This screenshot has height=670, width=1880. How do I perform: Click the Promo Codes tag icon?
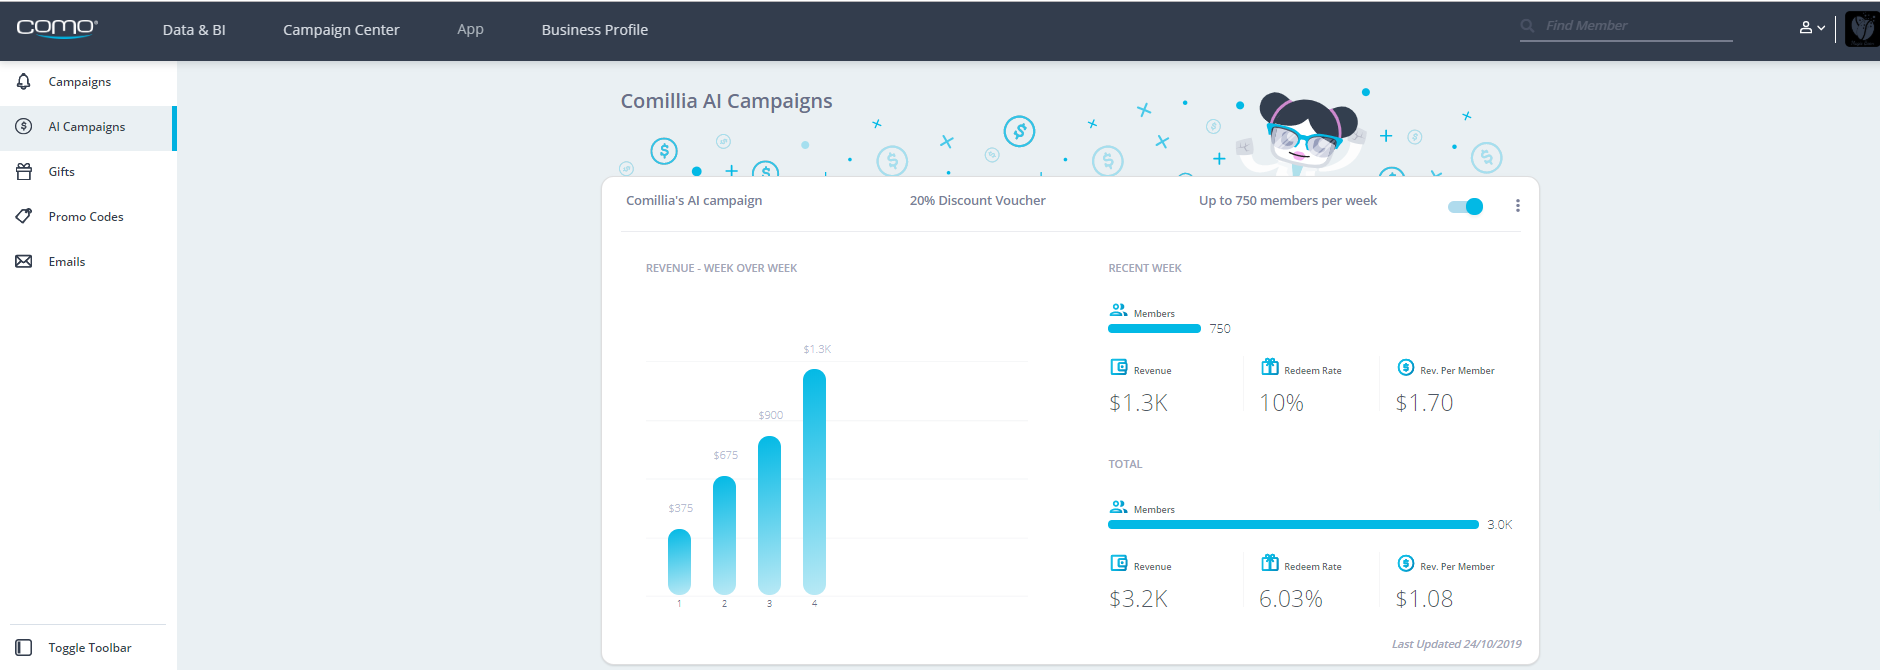pyautogui.click(x=24, y=216)
